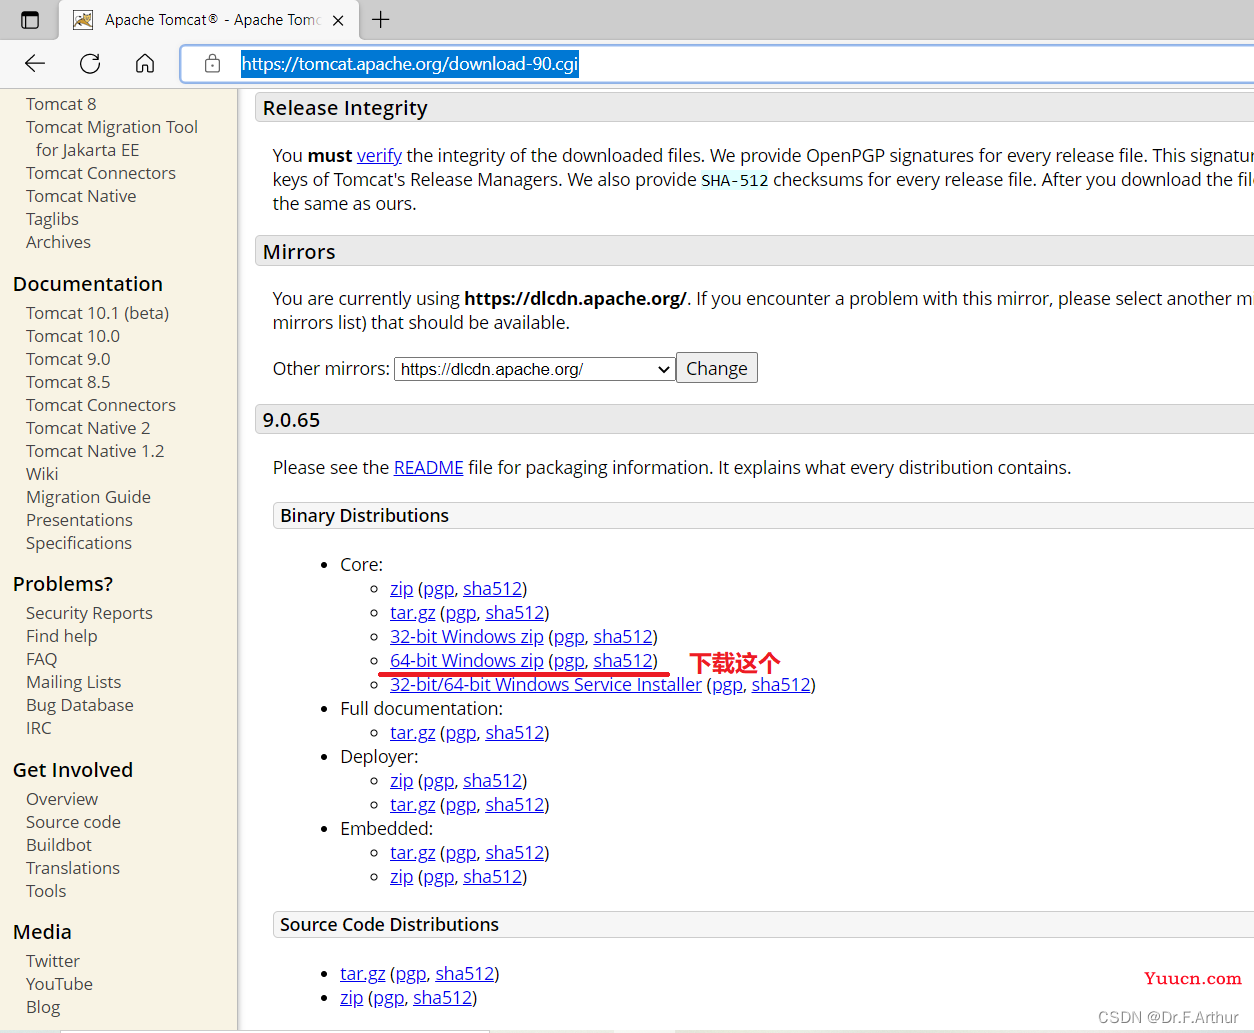This screenshot has height=1033, width=1254.
Task: Open the README link
Action: [429, 468]
